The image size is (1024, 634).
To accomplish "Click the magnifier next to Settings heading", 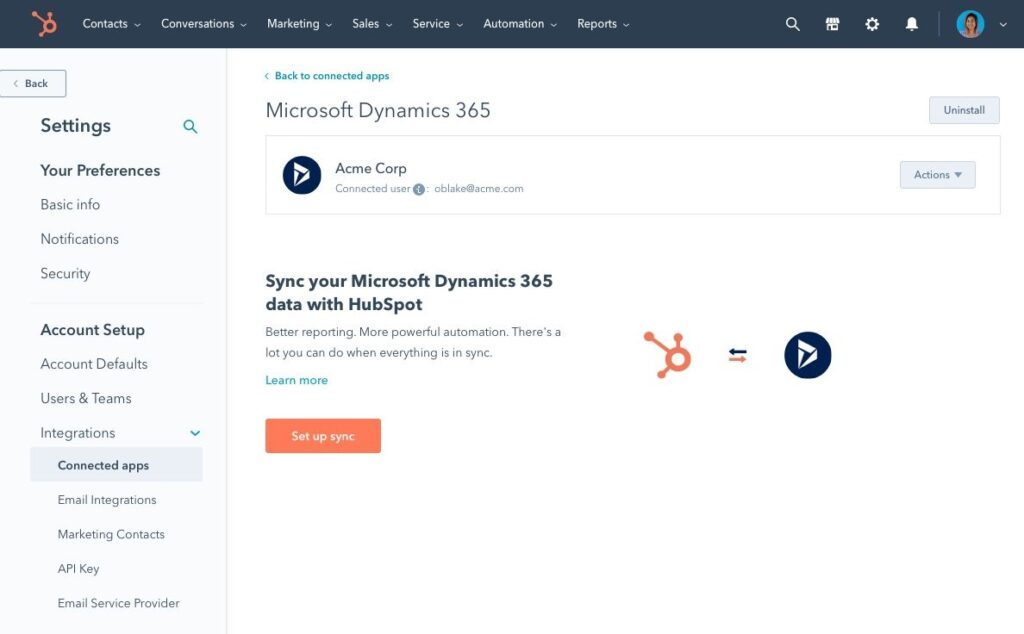I will tap(189, 127).
